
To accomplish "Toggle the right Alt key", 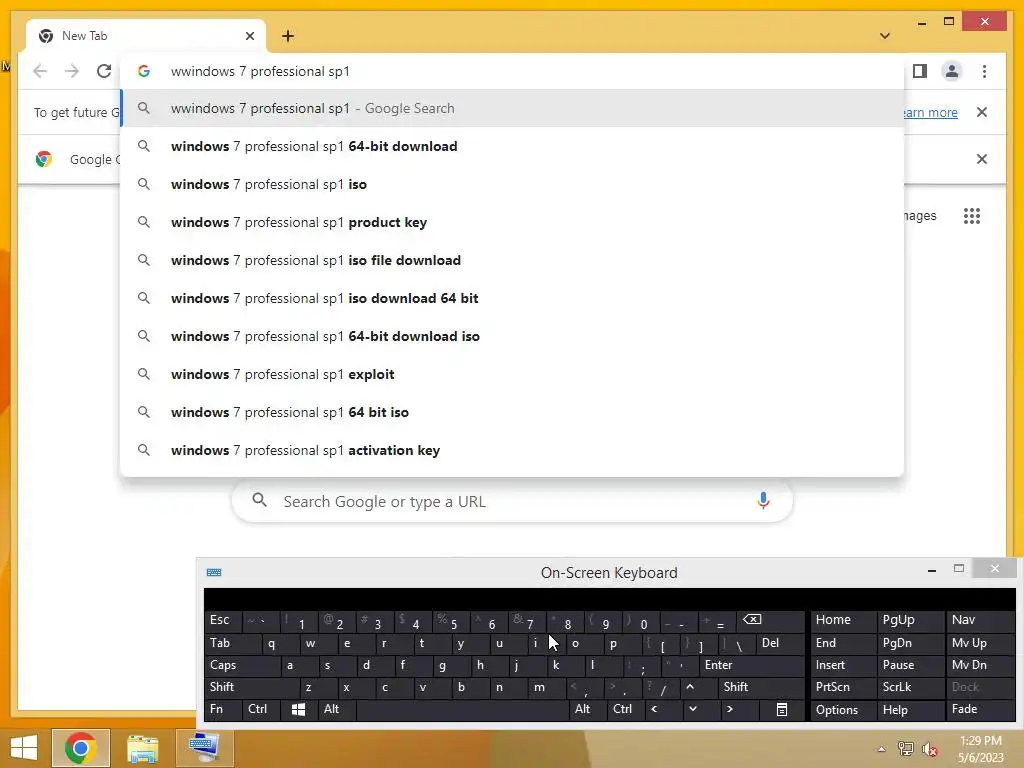I will coord(586,709).
